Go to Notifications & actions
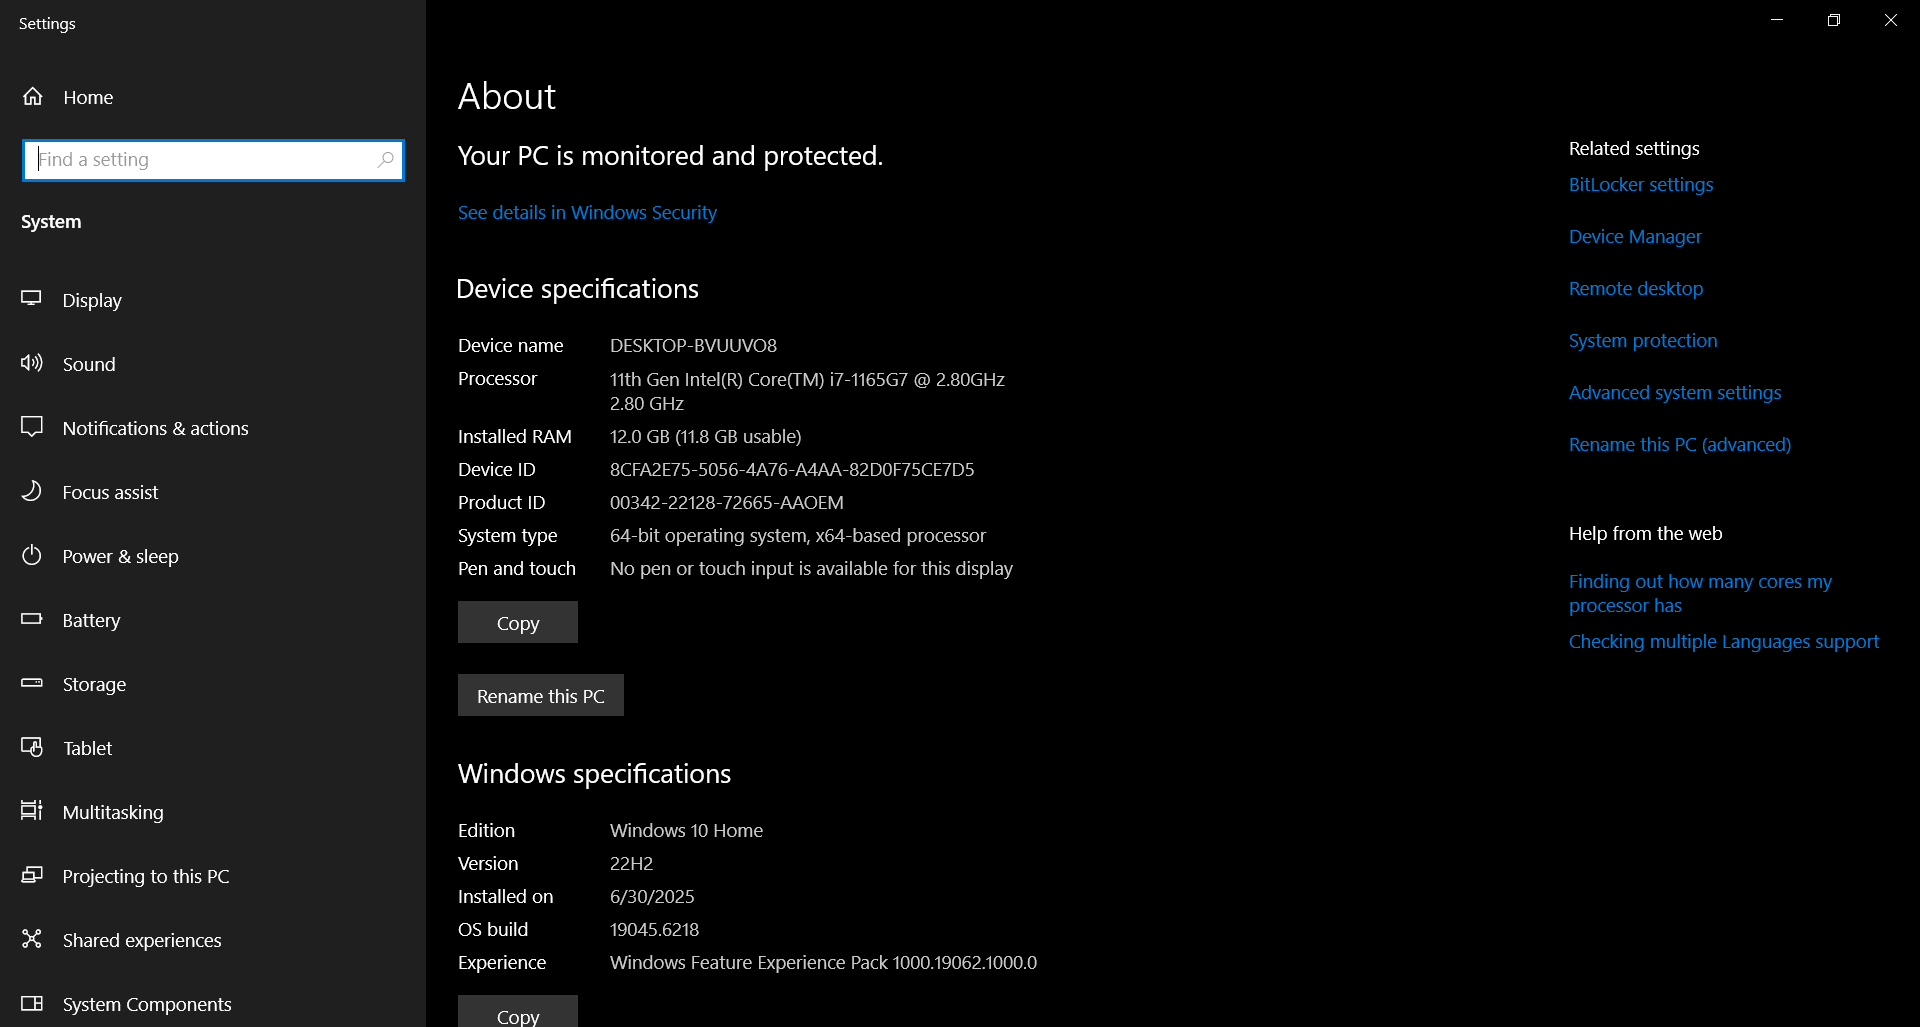The height and width of the screenshot is (1027, 1920). coord(213,428)
